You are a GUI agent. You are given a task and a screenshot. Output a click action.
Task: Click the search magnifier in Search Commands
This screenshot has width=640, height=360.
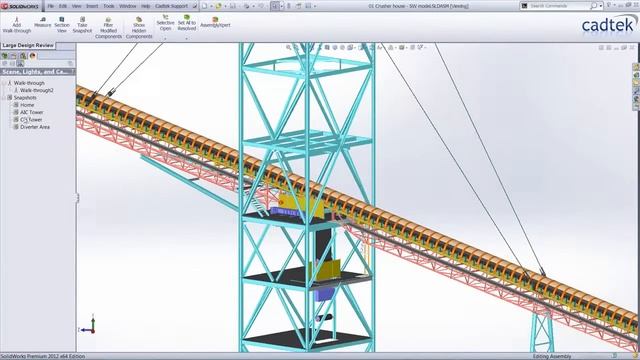click(593, 6)
